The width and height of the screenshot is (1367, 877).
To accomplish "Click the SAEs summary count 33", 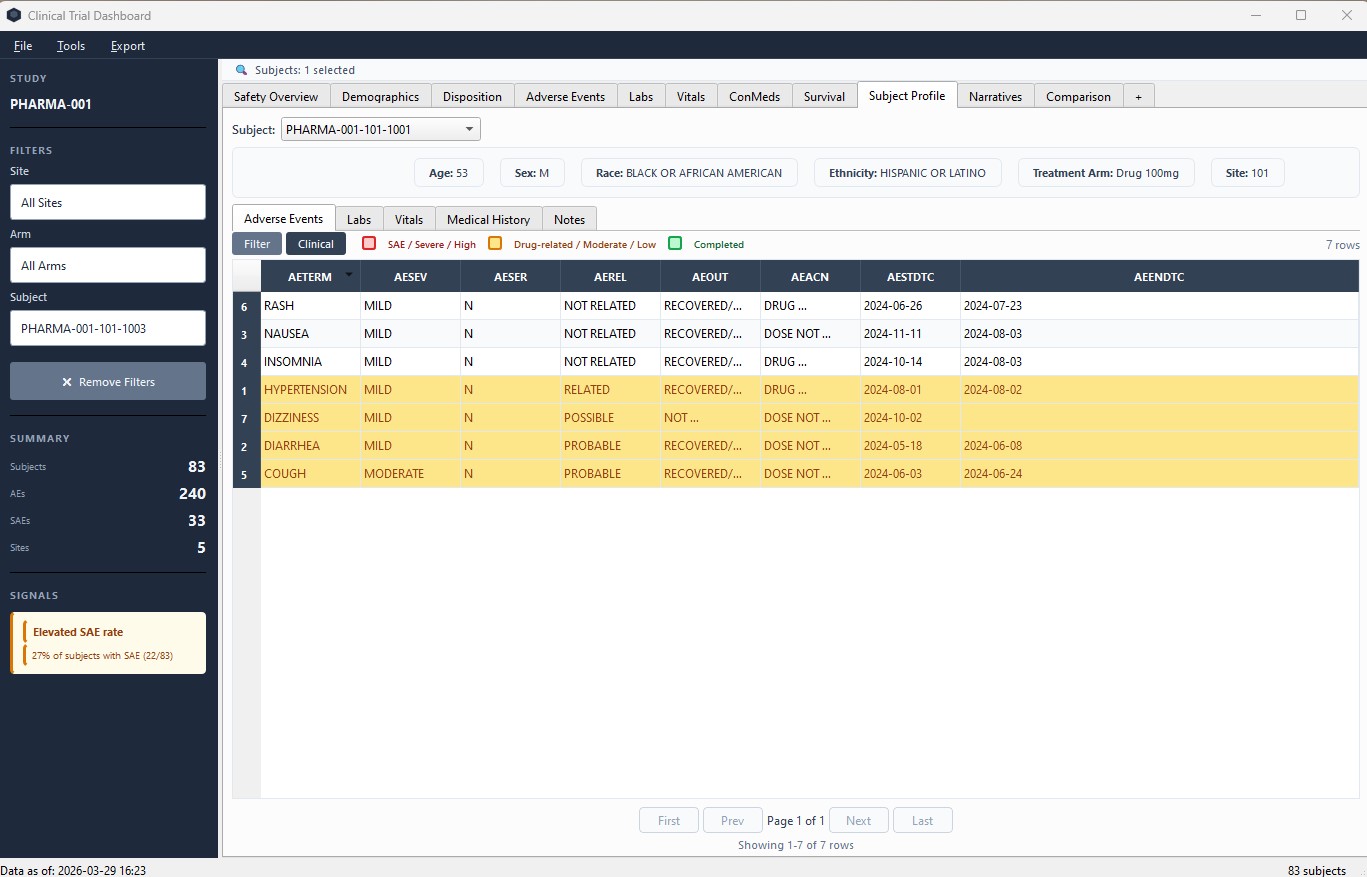I will coord(196,521).
